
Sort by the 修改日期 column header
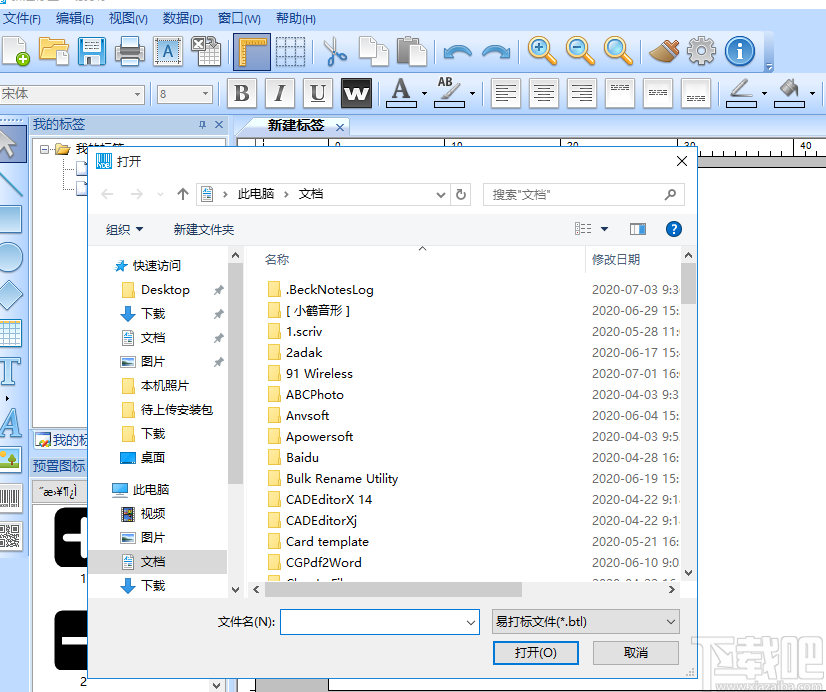(x=616, y=260)
